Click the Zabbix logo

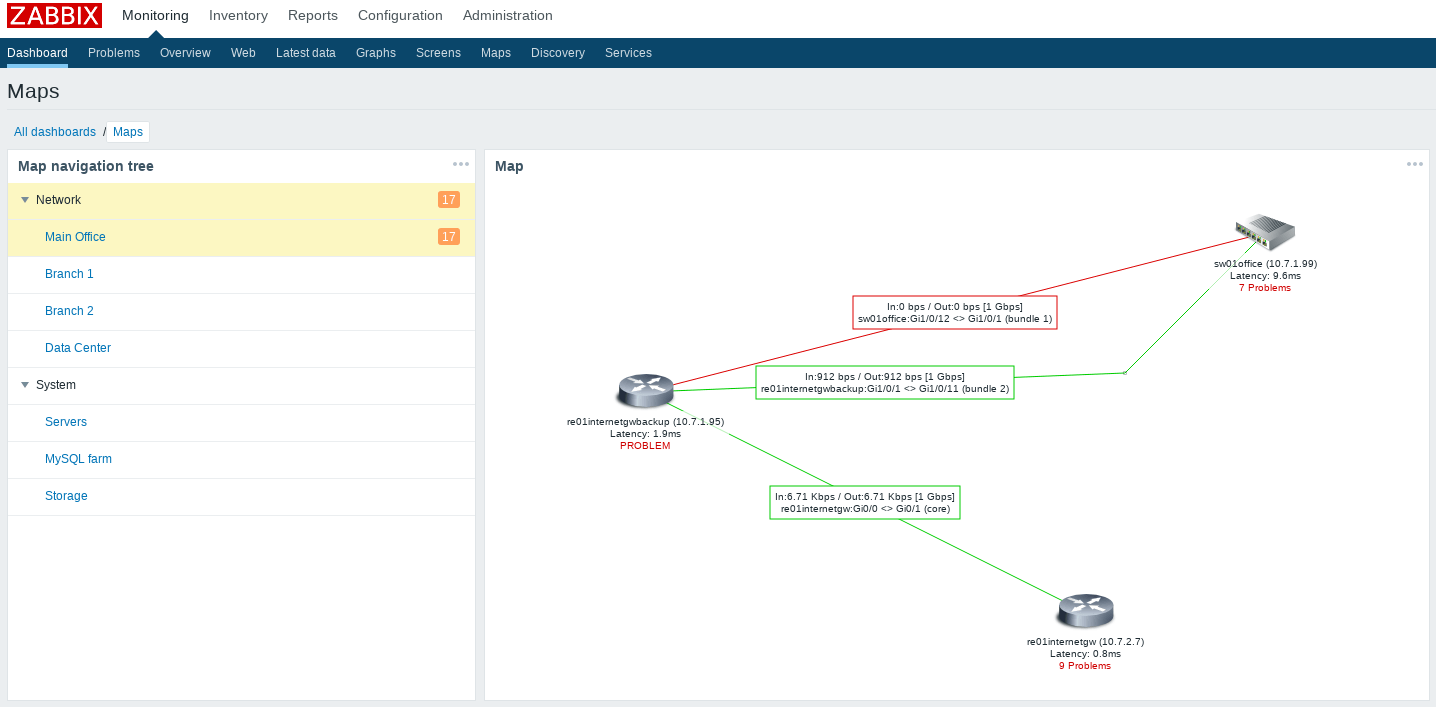54,15
